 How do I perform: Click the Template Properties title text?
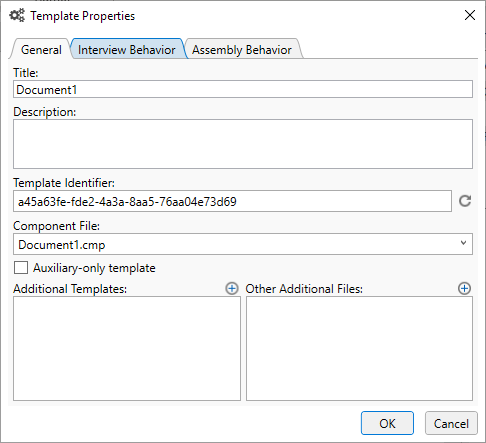[83, 16]
